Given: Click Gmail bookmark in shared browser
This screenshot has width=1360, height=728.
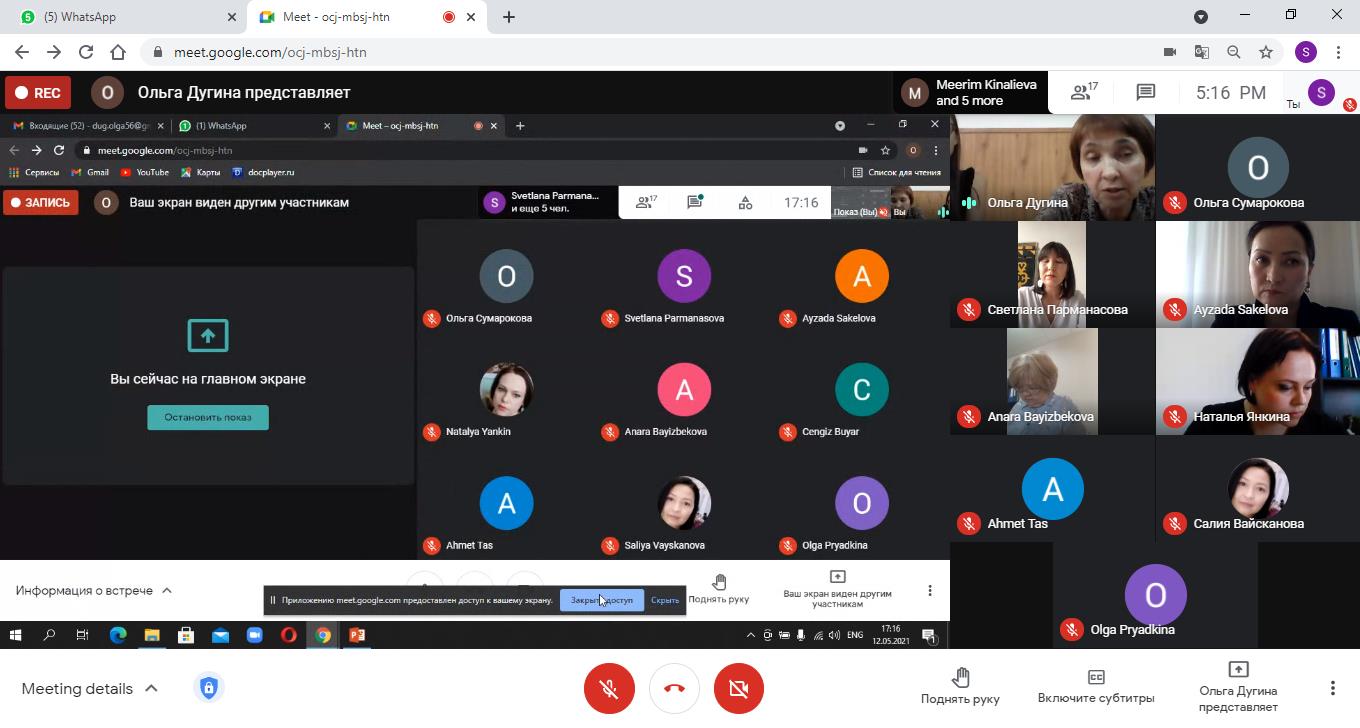Looking at the screenshot, I should 90,172.
